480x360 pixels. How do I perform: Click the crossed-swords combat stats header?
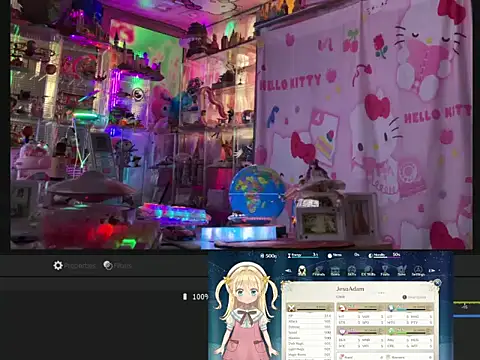coord(310,308)
